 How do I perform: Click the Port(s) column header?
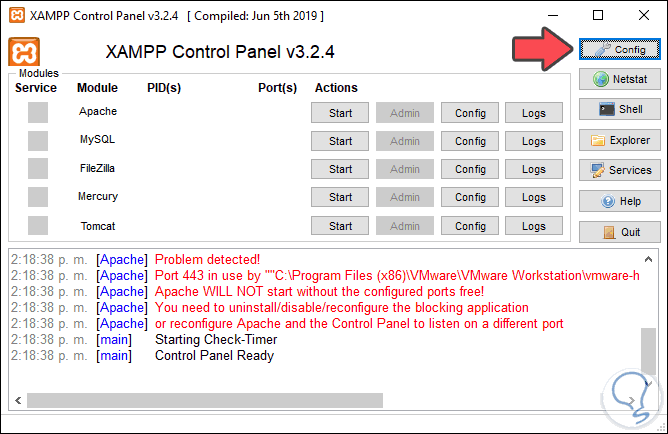277,88
